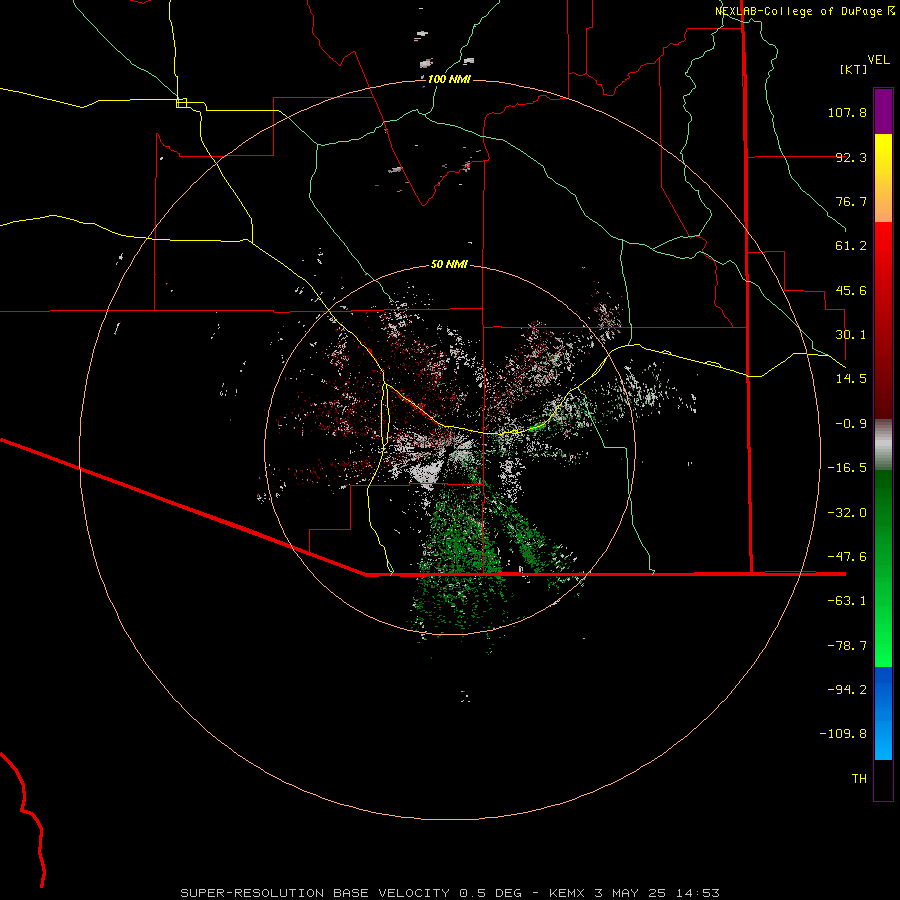Select the -78.7 scale value
Viewport: 900px width, 900px height.
[847, 646]
